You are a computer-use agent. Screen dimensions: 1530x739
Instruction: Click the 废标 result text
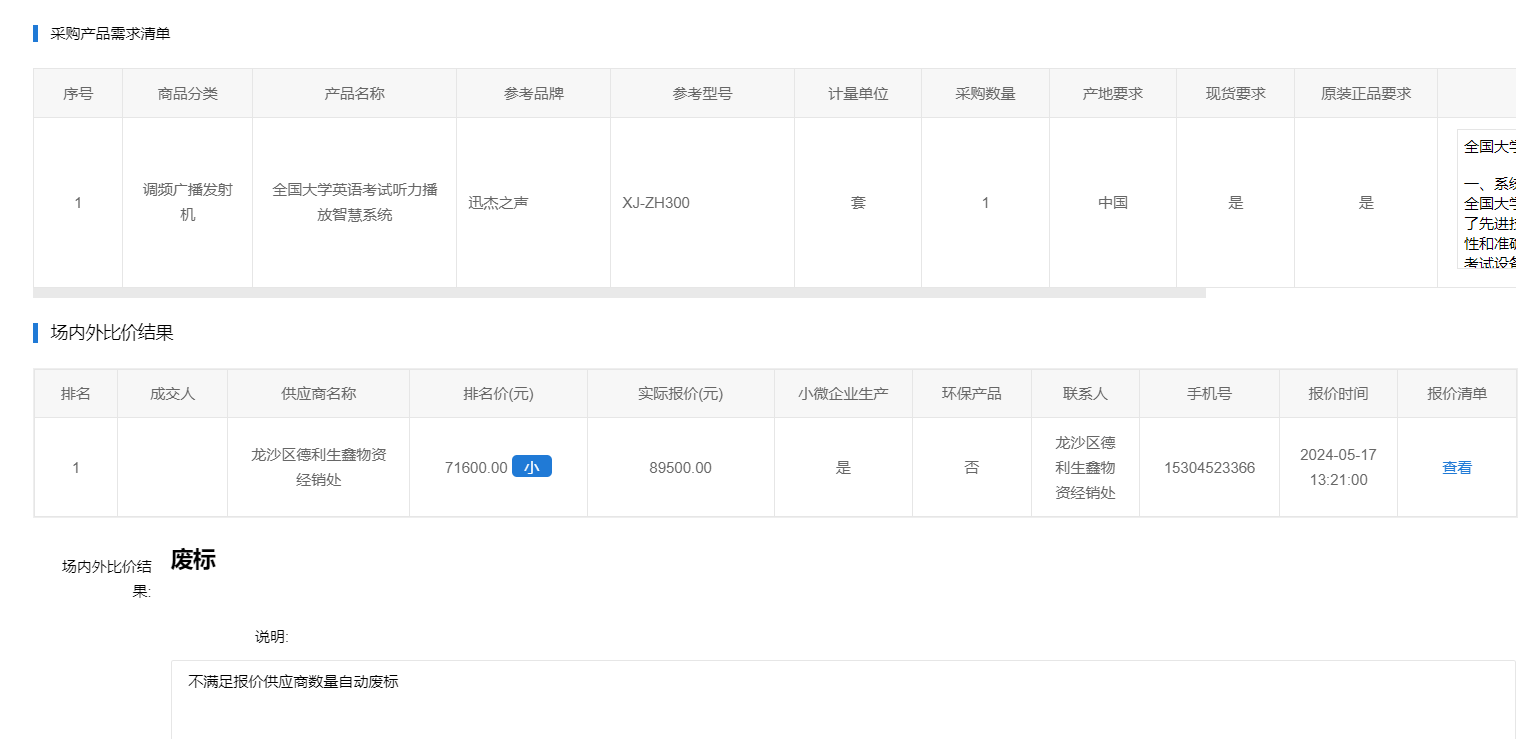pyautogui.click(x=193, y=560)
